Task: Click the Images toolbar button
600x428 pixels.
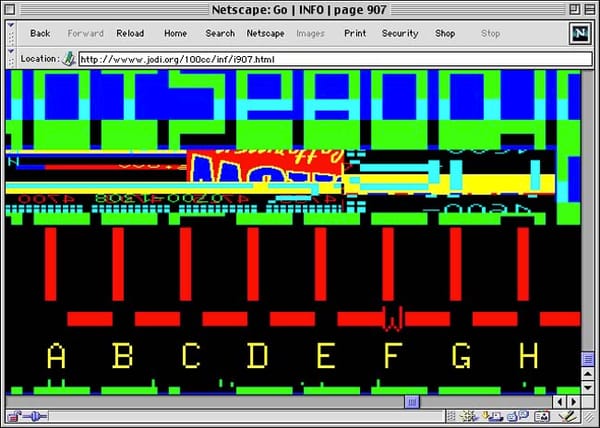Action: click(310, 34)
